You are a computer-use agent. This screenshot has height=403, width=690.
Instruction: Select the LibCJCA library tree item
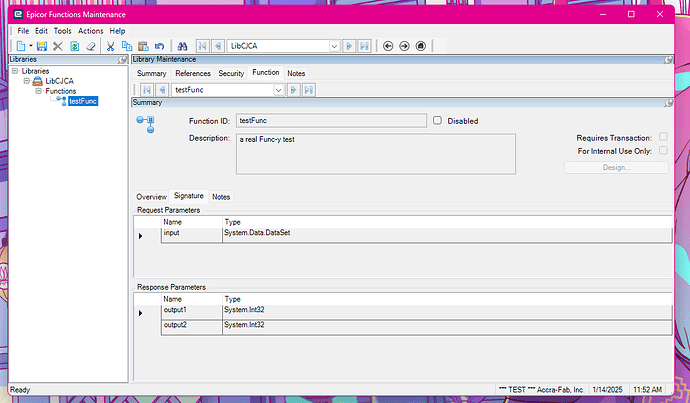[59, 81]
